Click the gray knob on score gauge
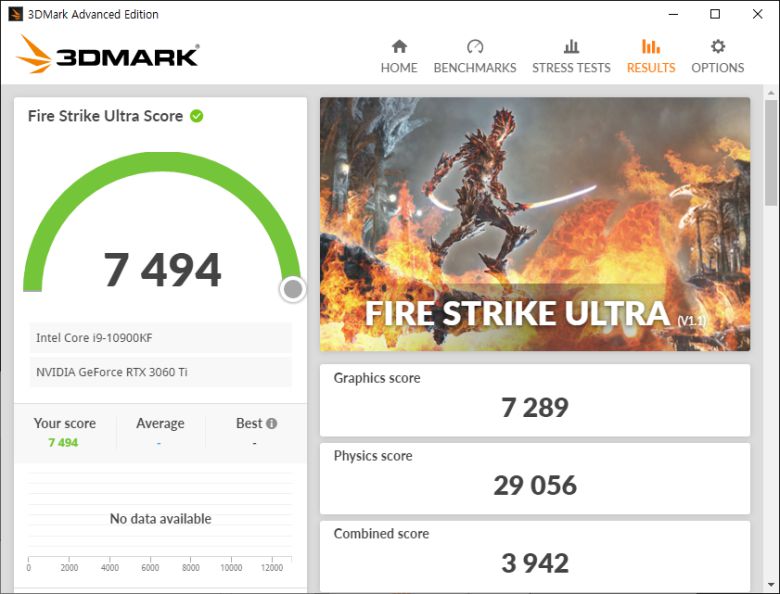The width and height of the screenshot is (780, 594). click(293, 289)
